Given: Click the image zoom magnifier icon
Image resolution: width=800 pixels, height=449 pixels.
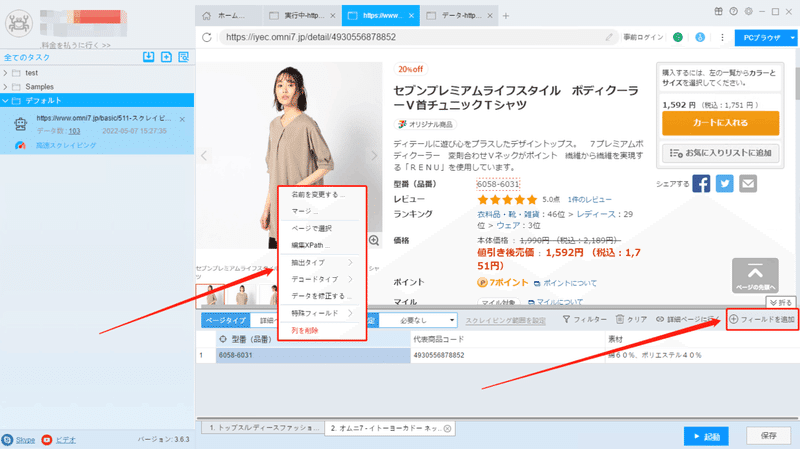Looking at the screenshot, I should tap(374, 240).
